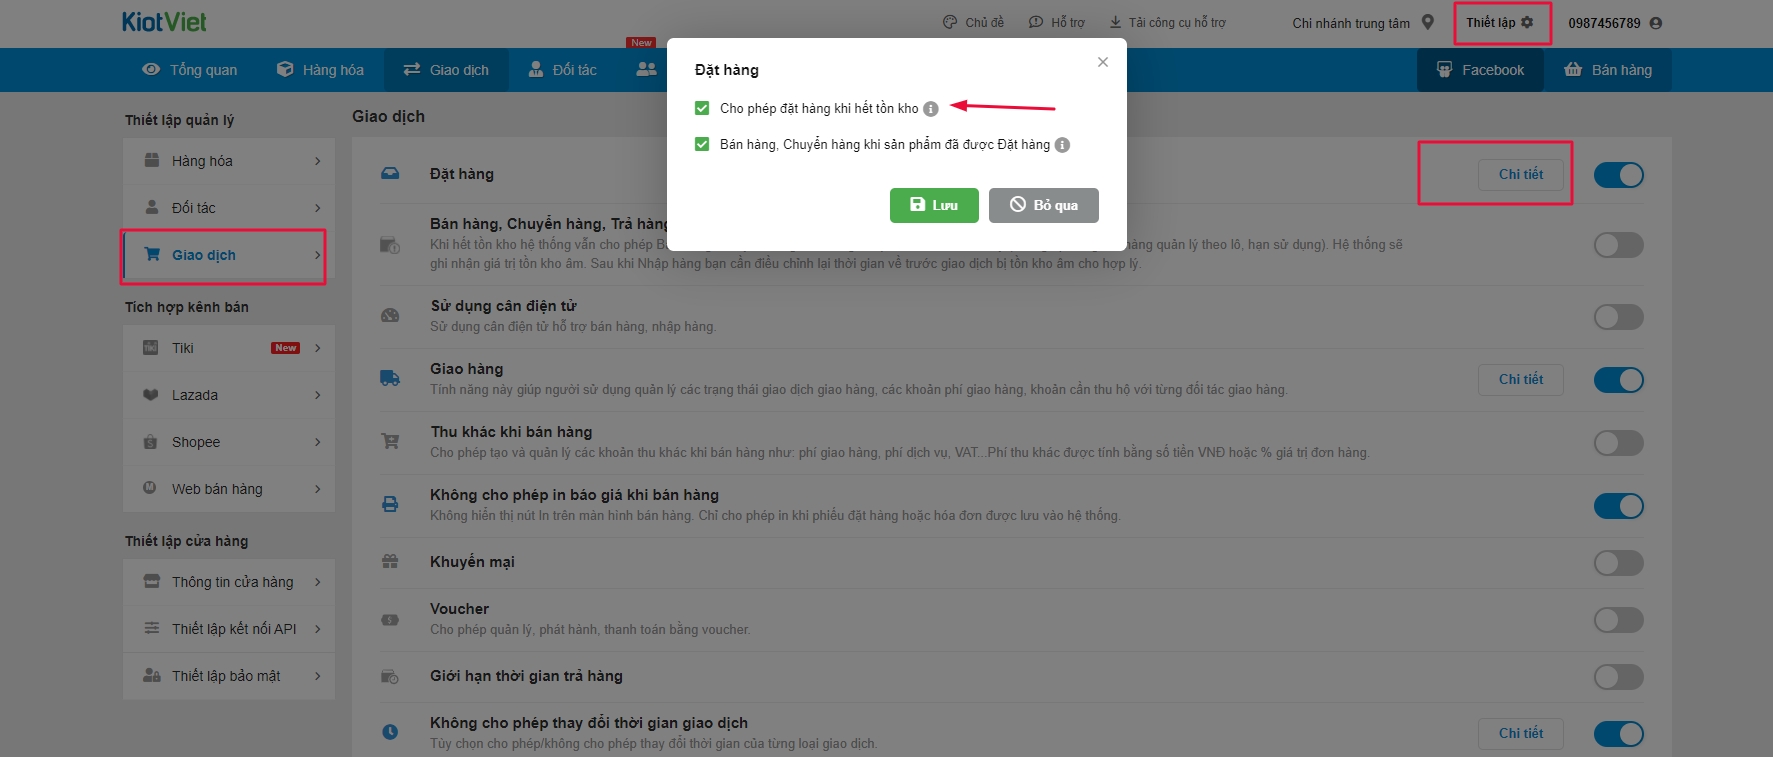1773x757 pixels.
Task: Open the user account avatar icon
Action: pyautogui.click(x=1656, y=23)
